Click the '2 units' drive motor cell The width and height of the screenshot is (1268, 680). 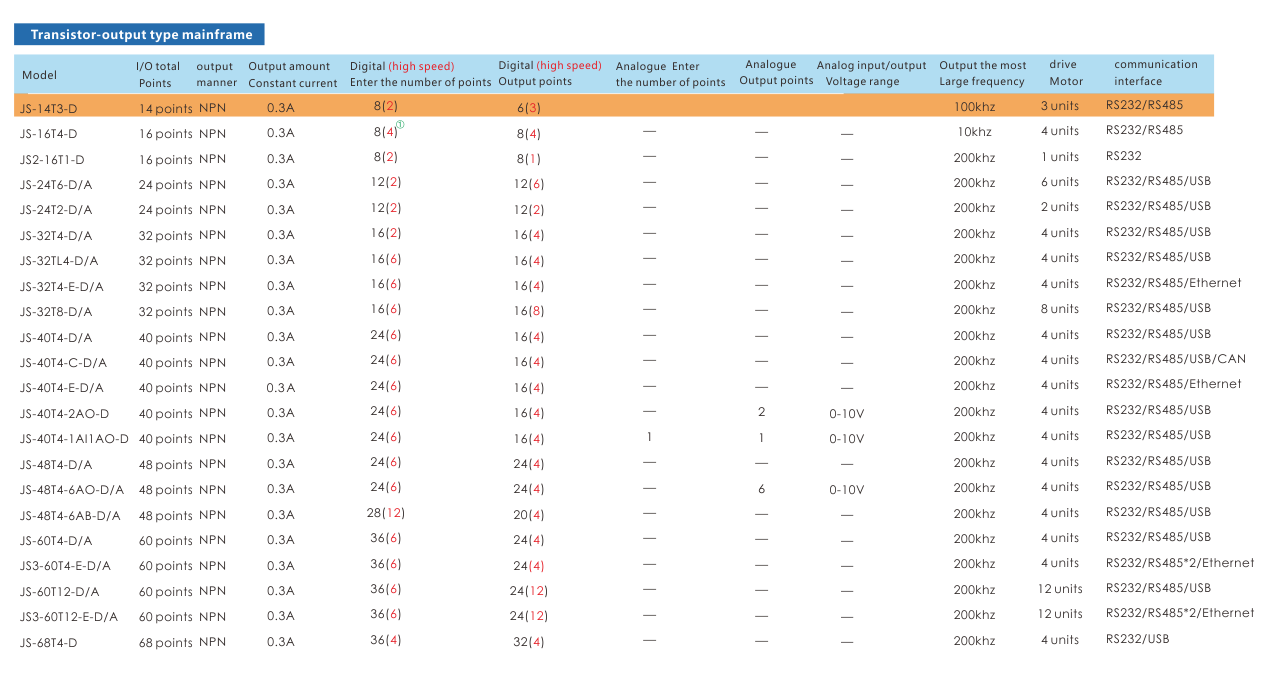(1060, 207)
